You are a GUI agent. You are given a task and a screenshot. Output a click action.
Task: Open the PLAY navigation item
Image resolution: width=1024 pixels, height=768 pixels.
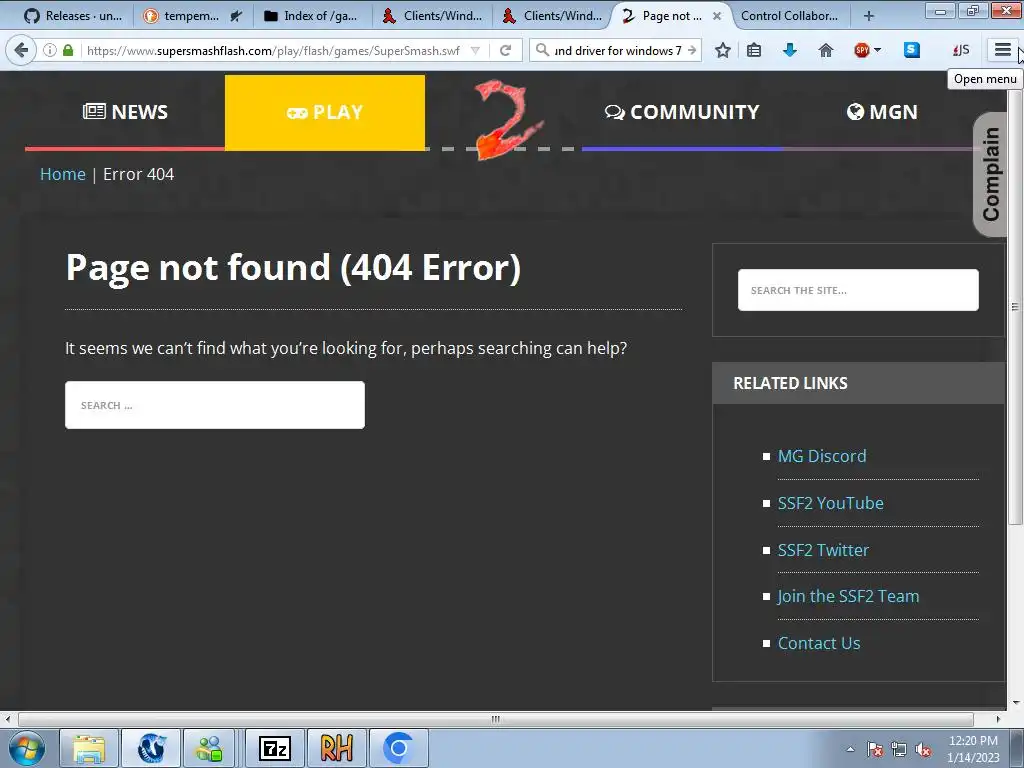(325, 112)
